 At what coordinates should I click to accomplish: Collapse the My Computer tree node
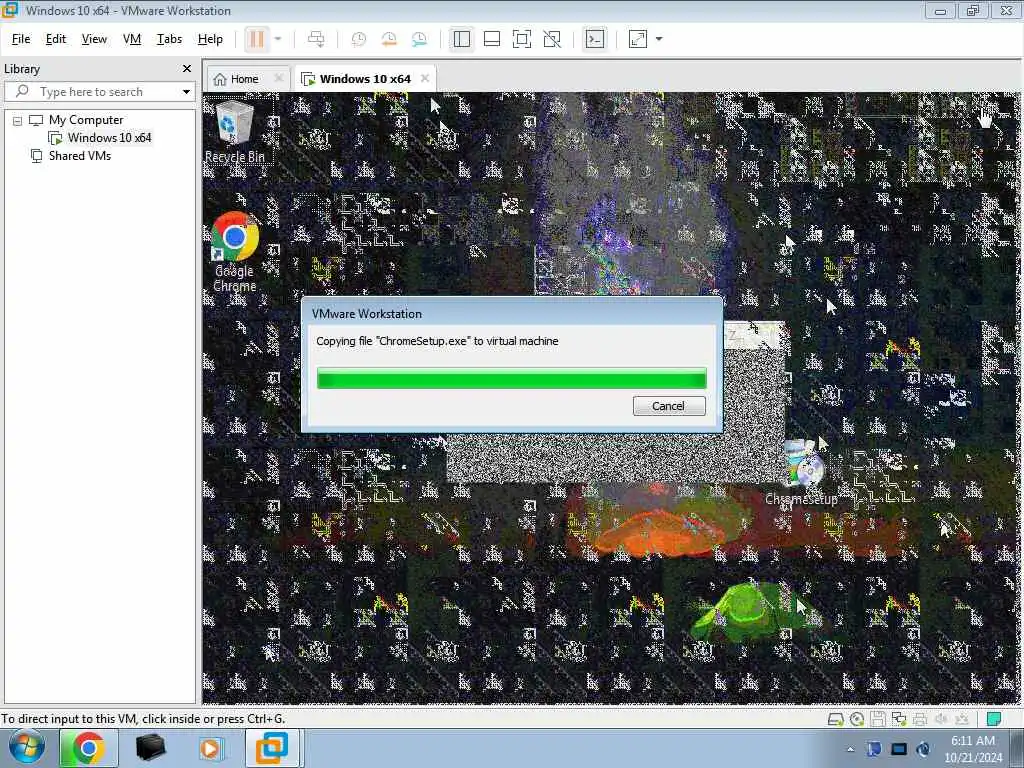click(18, 120)
